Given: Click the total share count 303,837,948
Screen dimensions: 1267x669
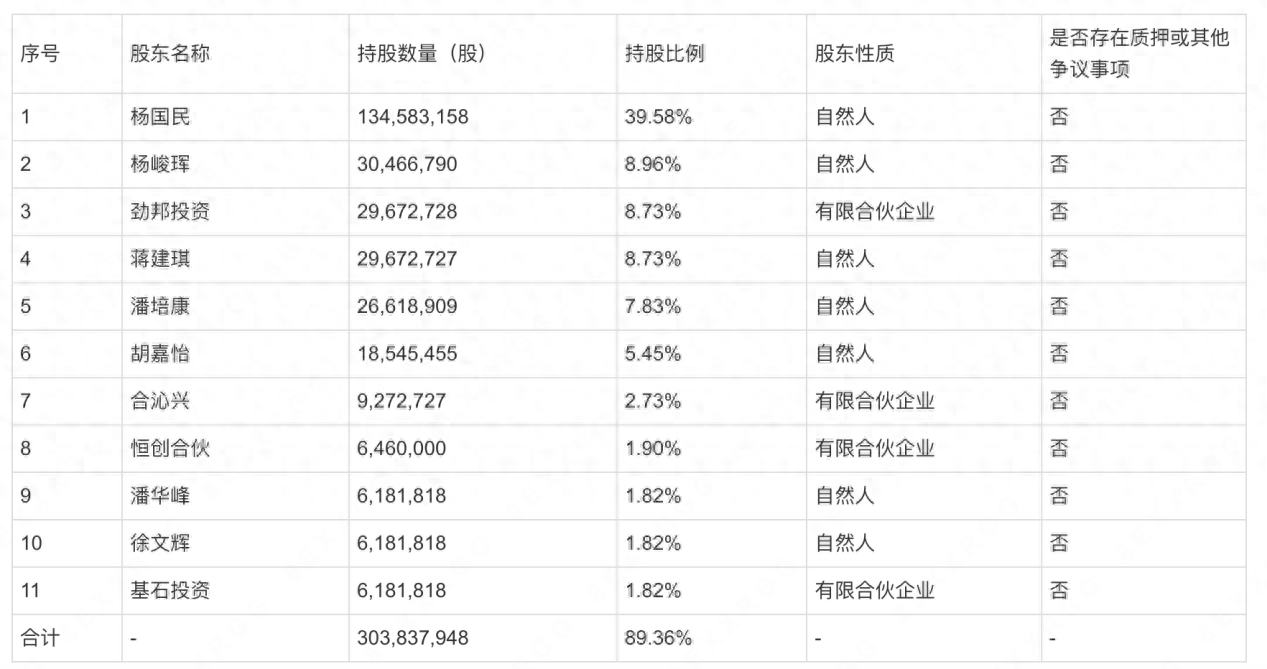Looking at the screenshot, I should point(412,638).
